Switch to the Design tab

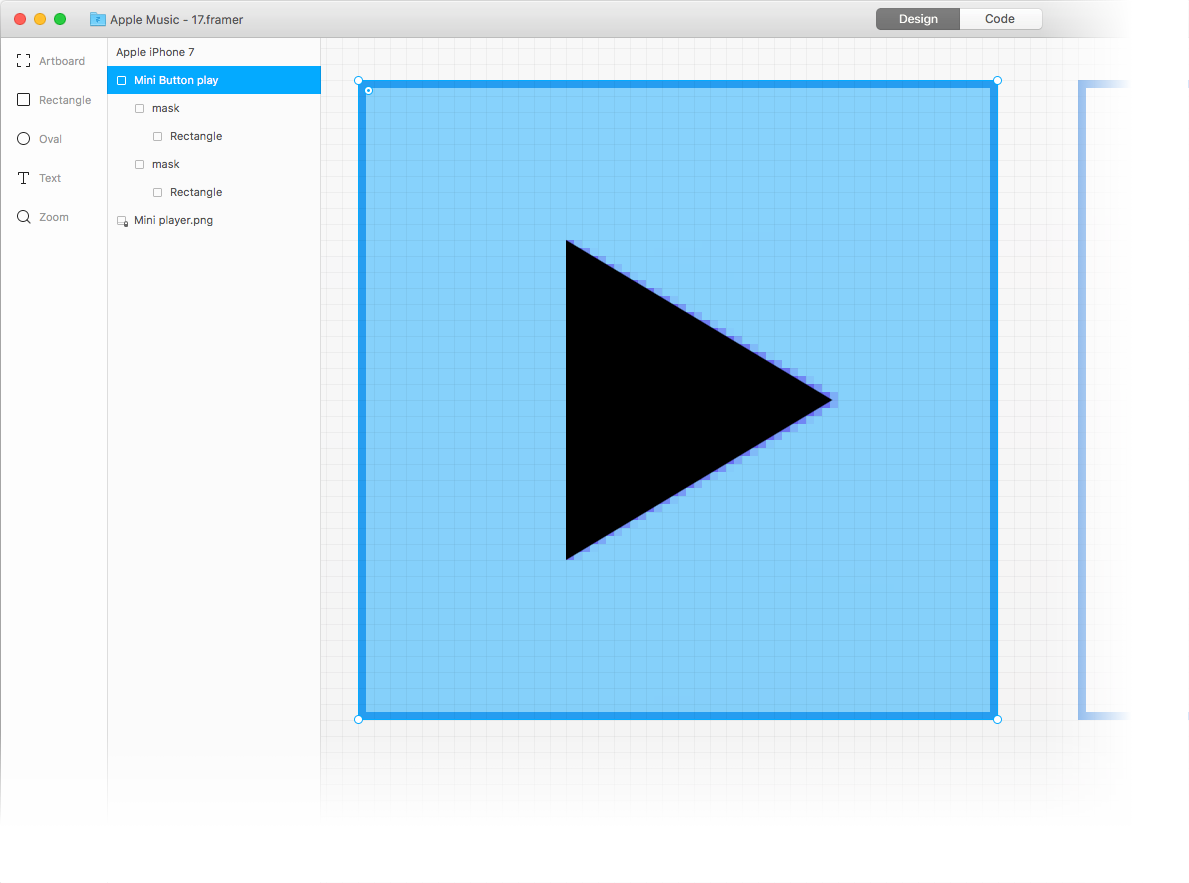[918, 19]
